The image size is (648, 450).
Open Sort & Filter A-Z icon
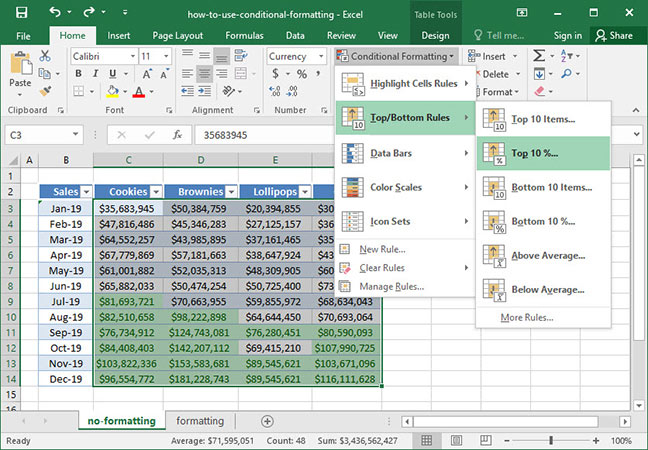(x=565, y=55)
